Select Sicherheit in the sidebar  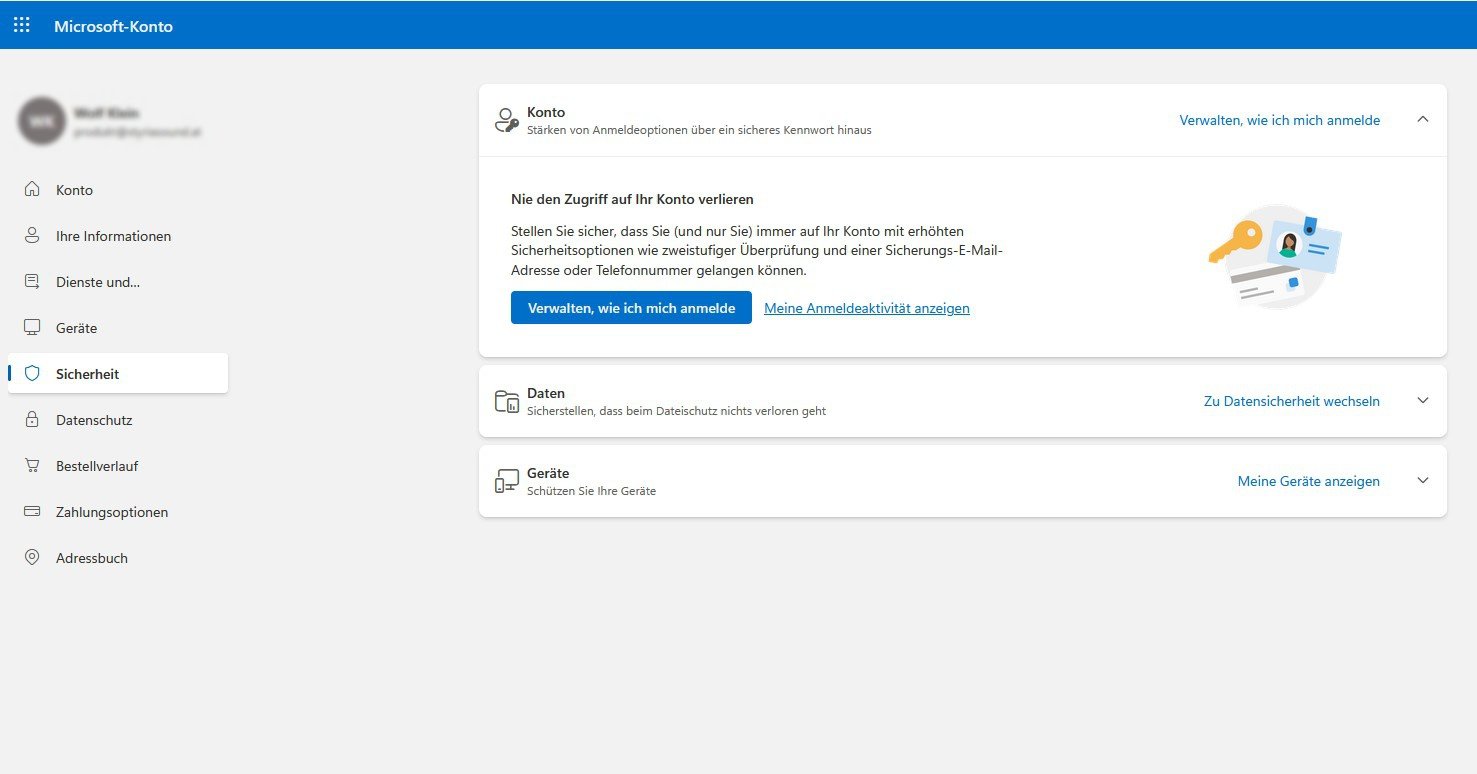click(x=118, y=373)
